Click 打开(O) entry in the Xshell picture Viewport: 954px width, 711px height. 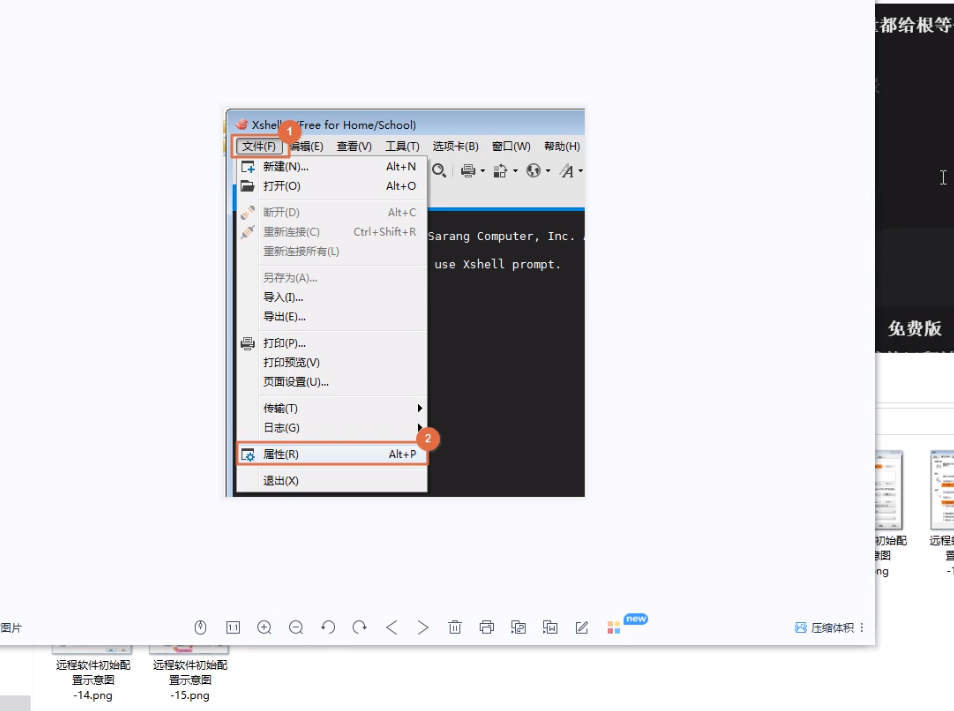coord(332,186)
